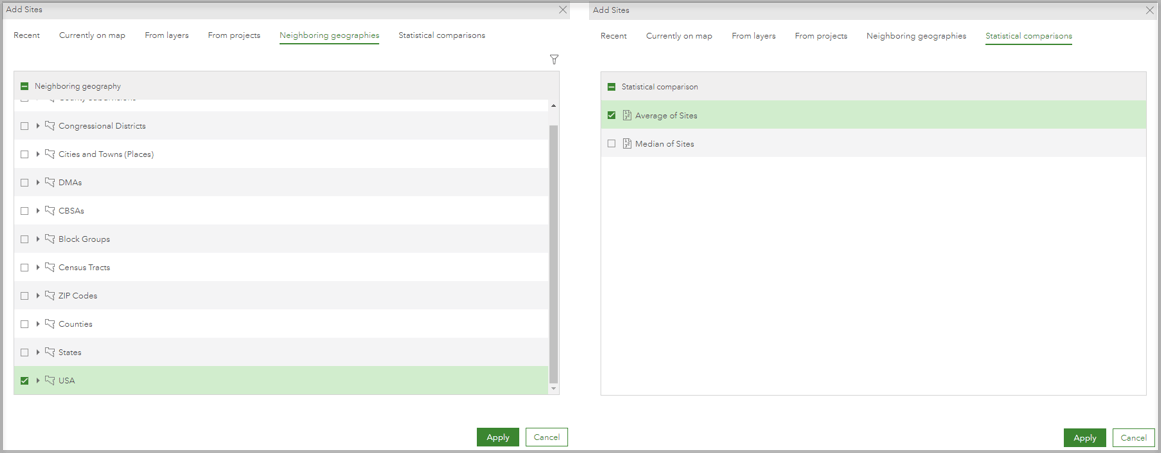Viewport: 1161px width, 453px height.
Task: Check the Median of Sites checkbox
Action: [x=611, y=144]
